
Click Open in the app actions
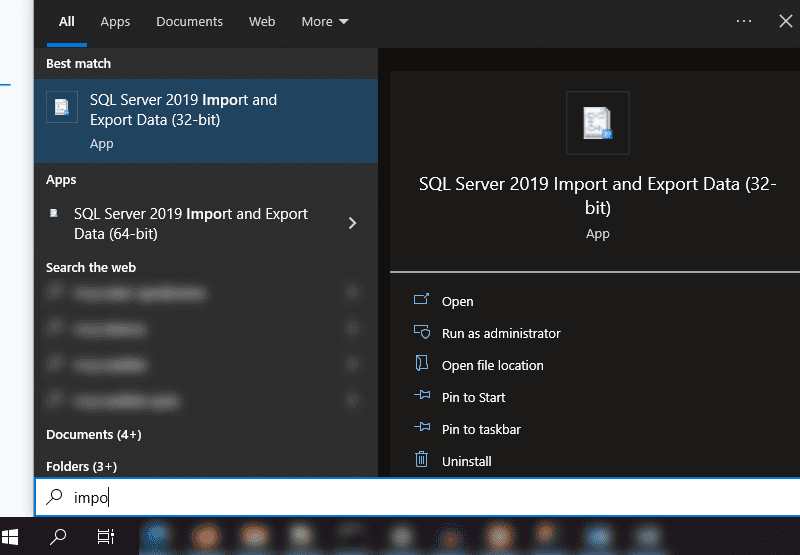pos(457,301)
